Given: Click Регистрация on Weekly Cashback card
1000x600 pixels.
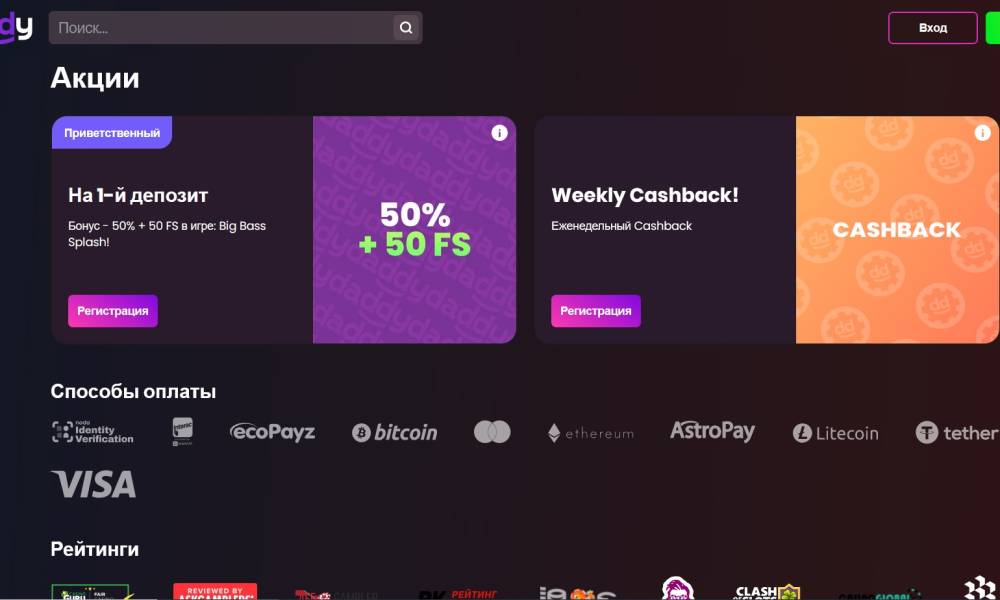Looking at the screenshot, I should (596, 311).
